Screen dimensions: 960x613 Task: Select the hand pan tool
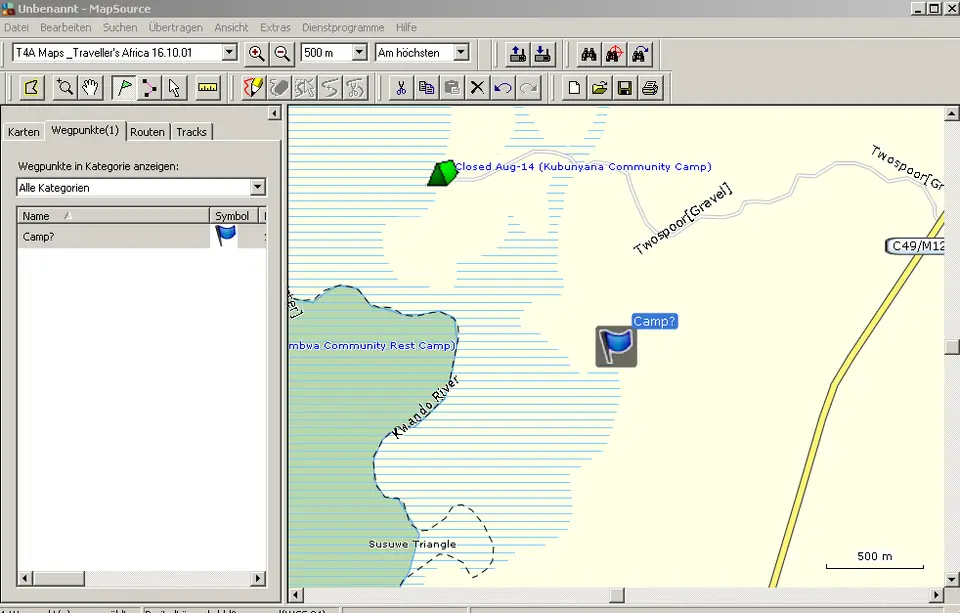click(90, 88)
